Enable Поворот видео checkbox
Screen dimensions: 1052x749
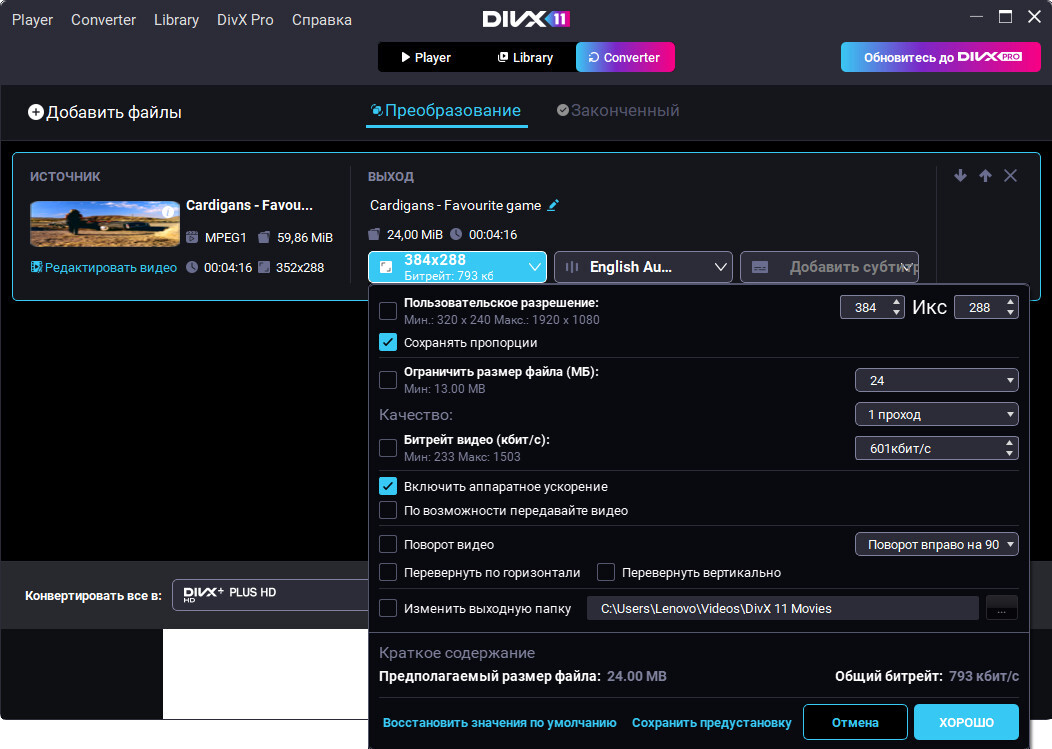pyautogui.click(x=388, y=544)
